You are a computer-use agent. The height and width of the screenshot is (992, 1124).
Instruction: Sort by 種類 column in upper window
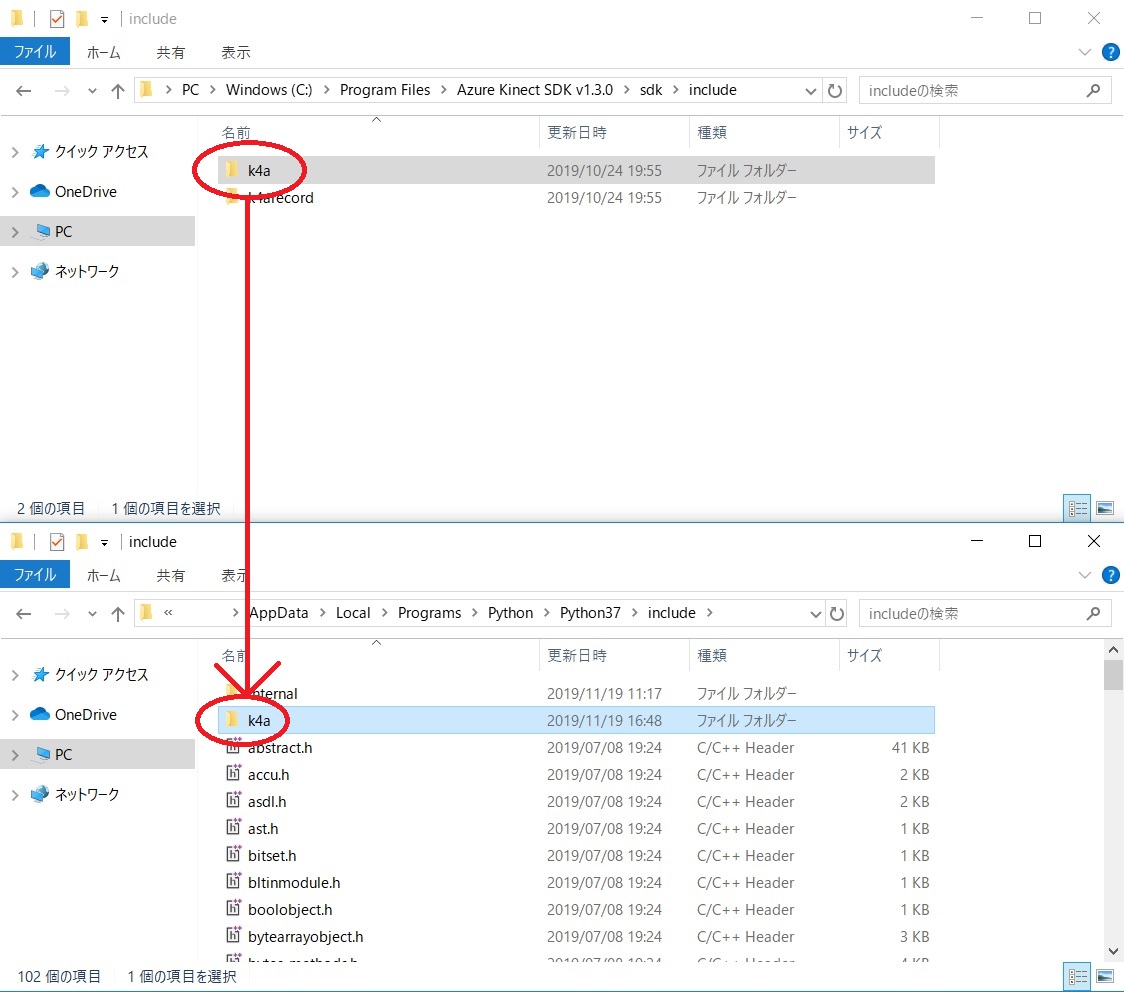click(711, 133)
